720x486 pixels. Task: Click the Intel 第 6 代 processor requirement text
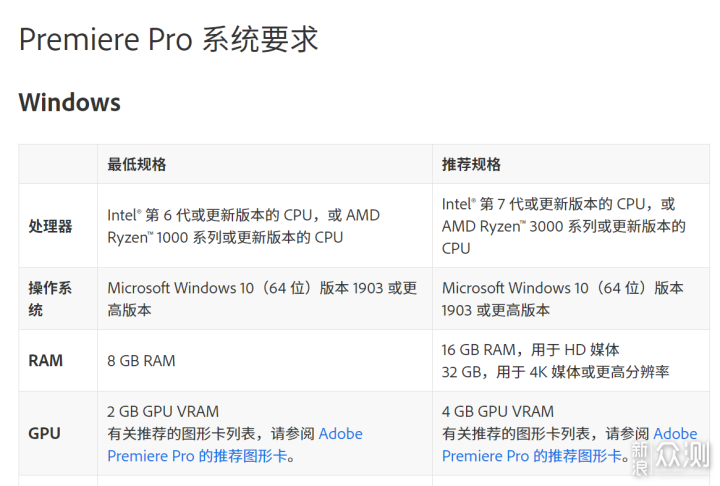pos(243,226)
